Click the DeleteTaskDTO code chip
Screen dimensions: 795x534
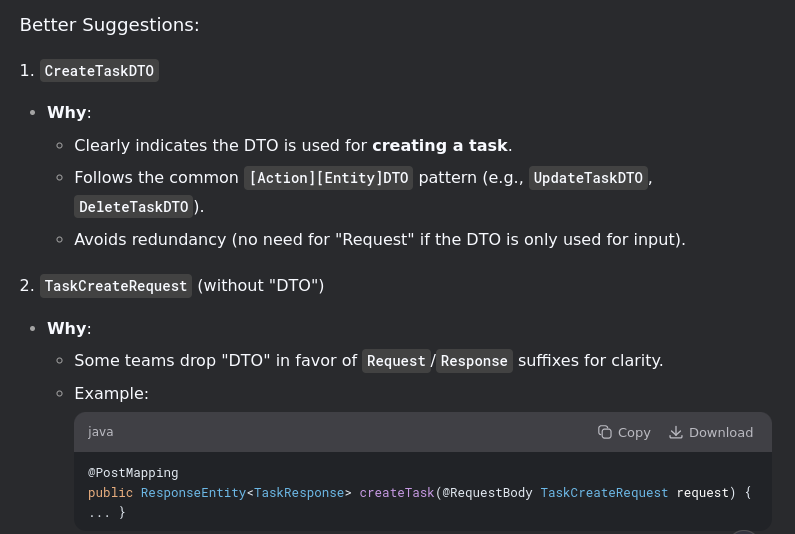pos(134,207)
